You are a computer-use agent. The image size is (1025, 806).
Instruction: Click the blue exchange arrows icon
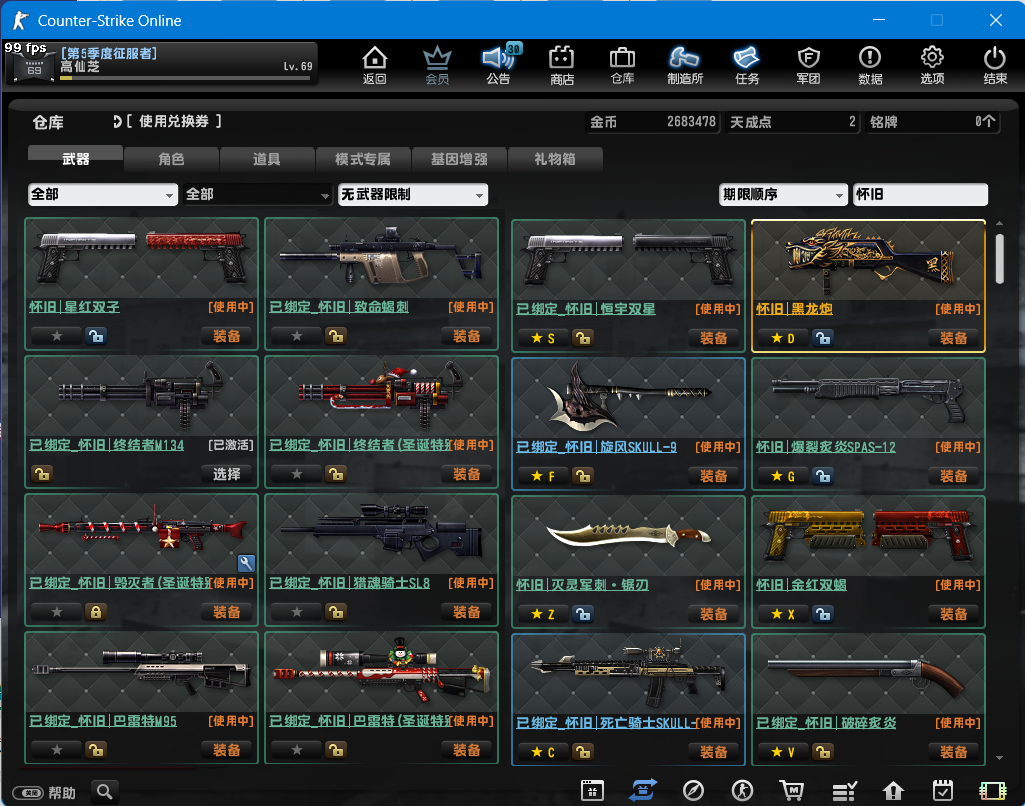[643, 790]
